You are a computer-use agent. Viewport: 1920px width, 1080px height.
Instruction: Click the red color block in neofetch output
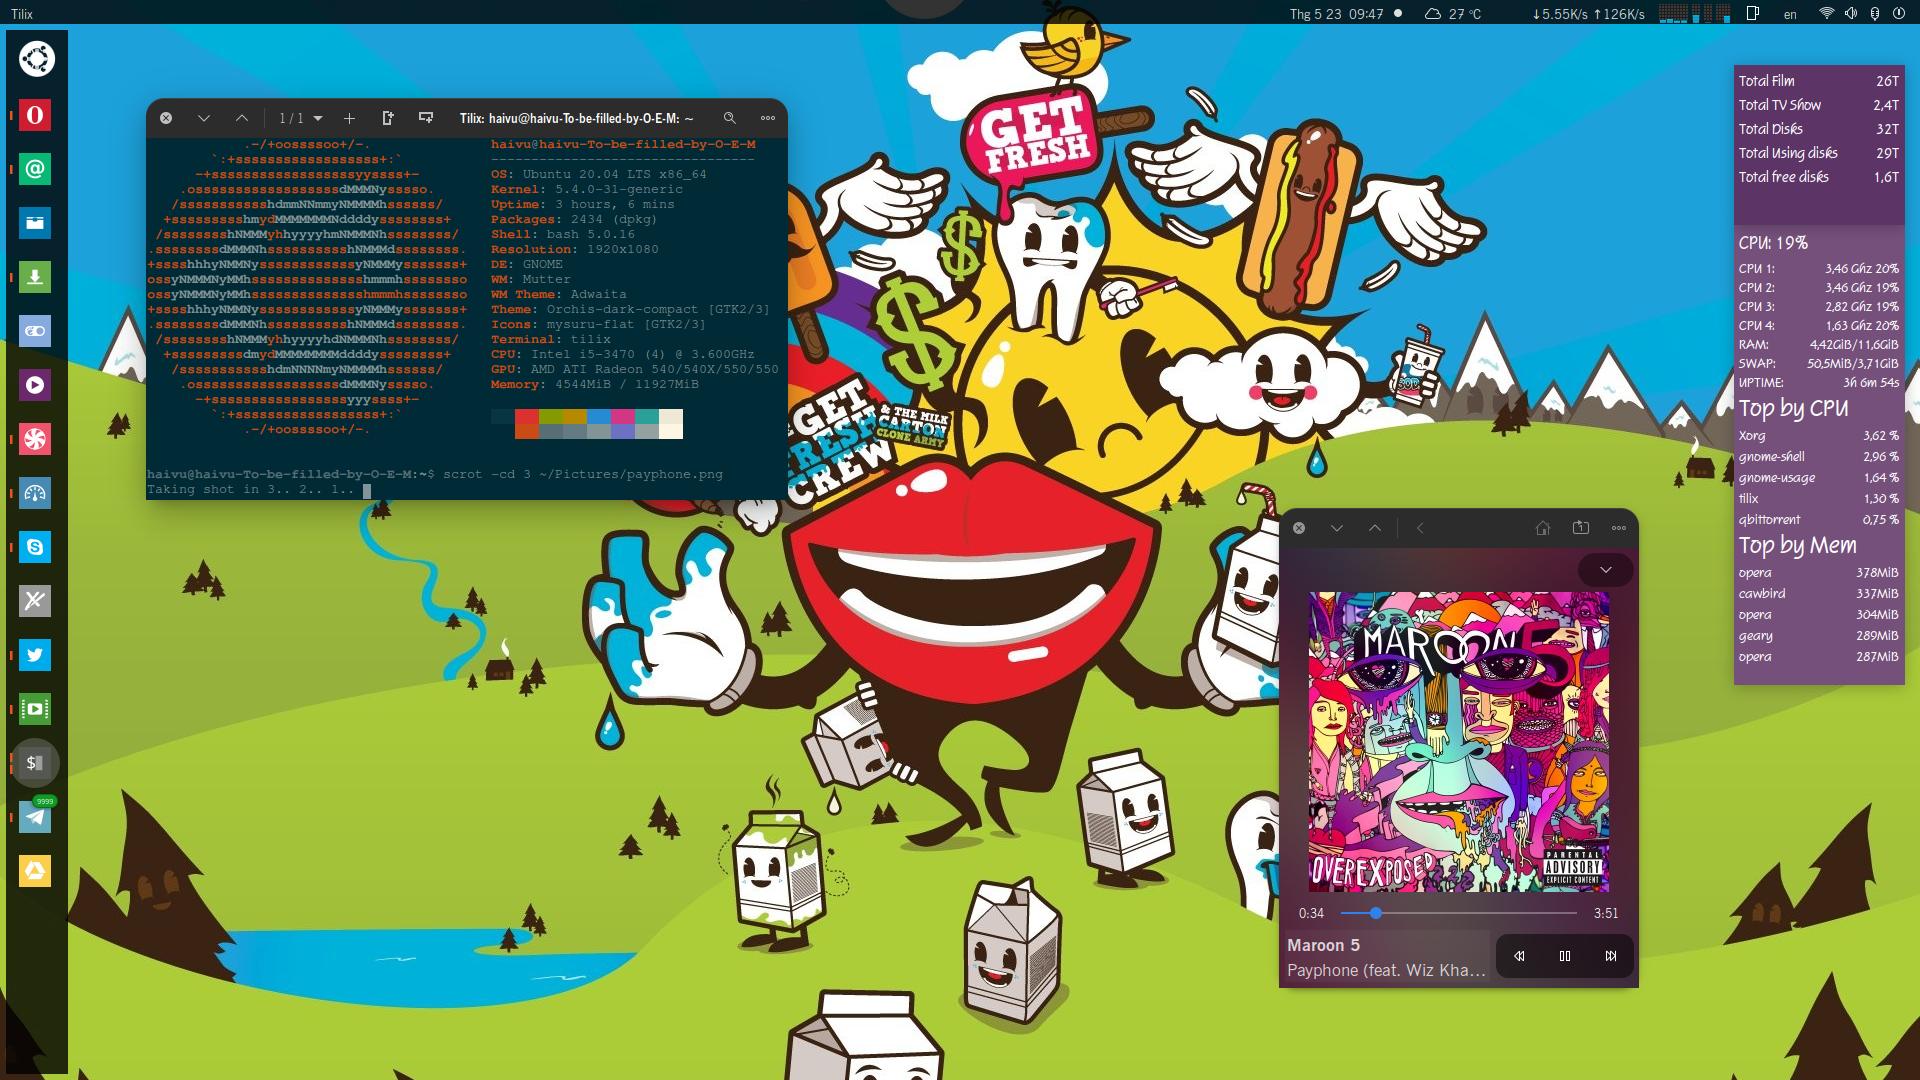[x=527, y=416]
